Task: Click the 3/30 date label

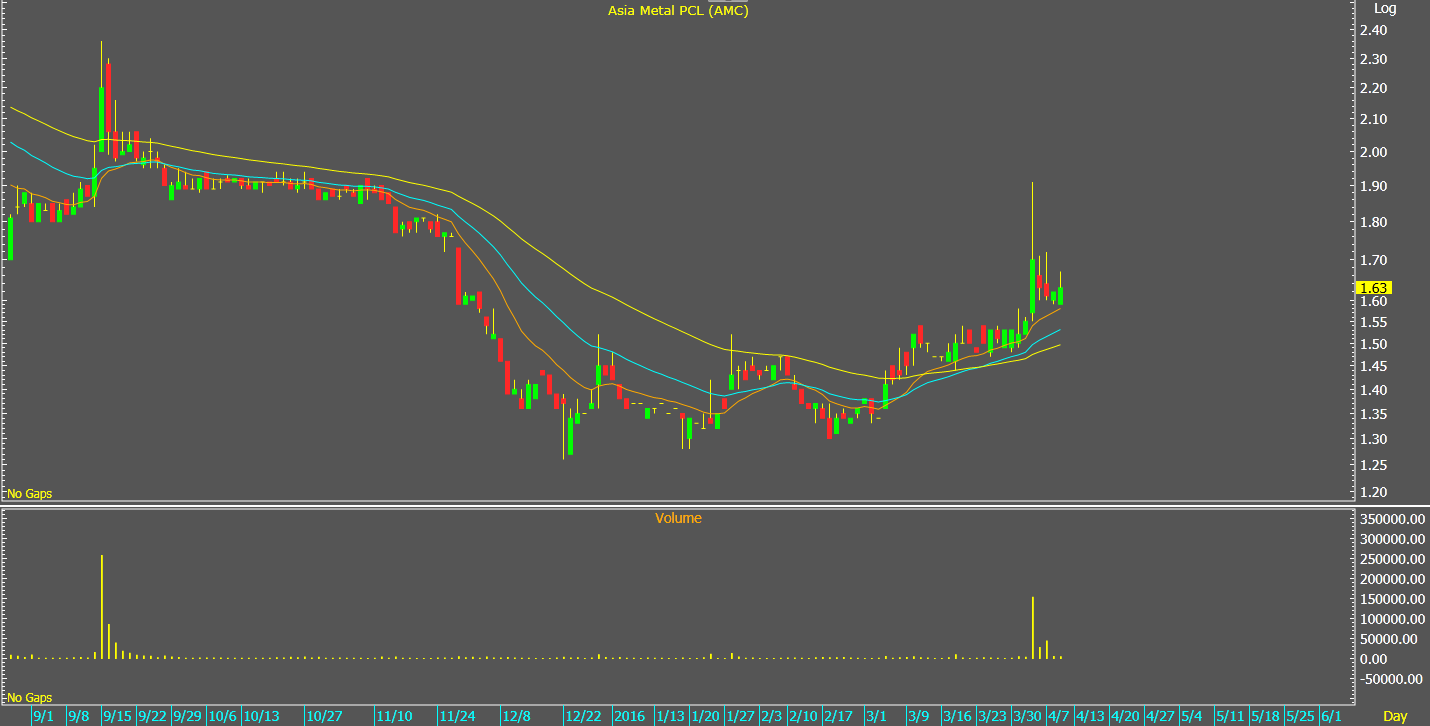Action: pos(1027,717)
